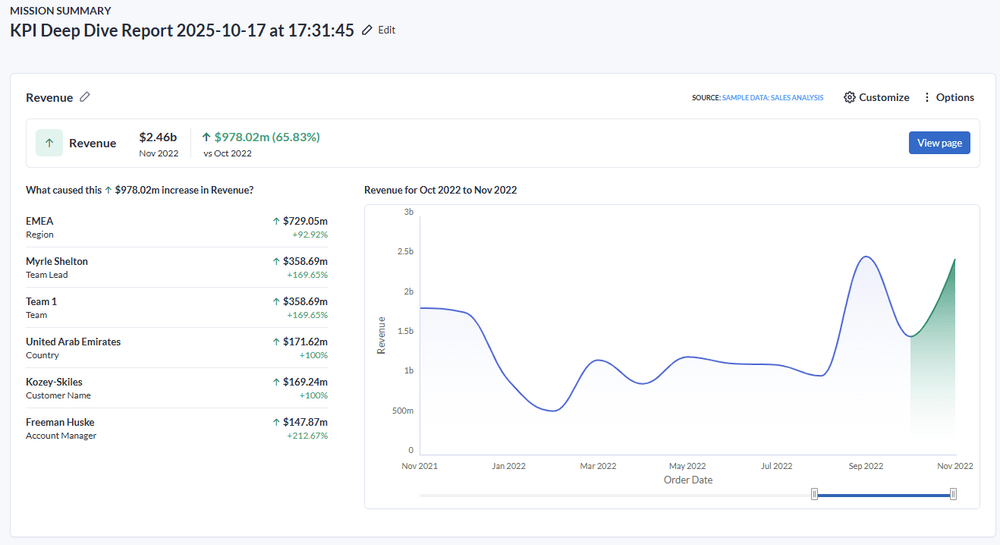Click the right handle of date range slider

coord(953,494)
